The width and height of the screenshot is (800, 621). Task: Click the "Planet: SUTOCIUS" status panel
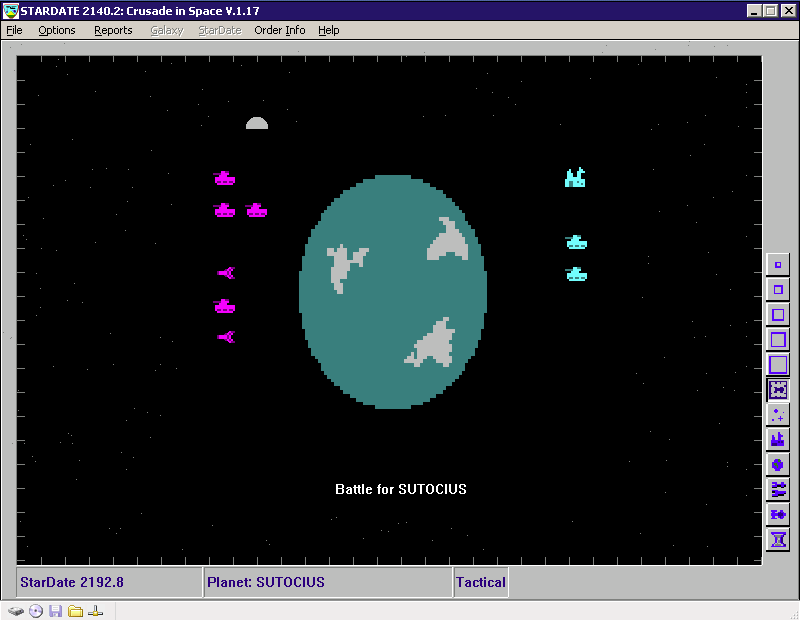(329, 582)
